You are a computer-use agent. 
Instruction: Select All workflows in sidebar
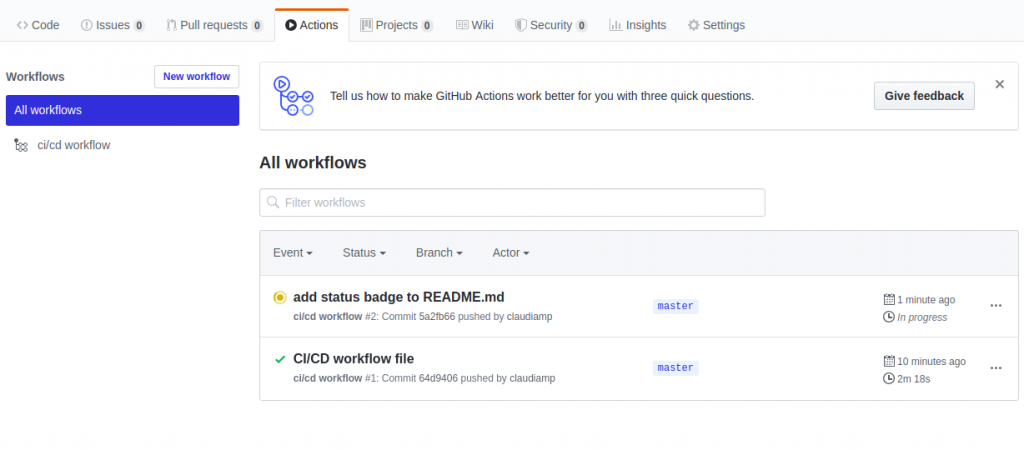click(122, 110)
